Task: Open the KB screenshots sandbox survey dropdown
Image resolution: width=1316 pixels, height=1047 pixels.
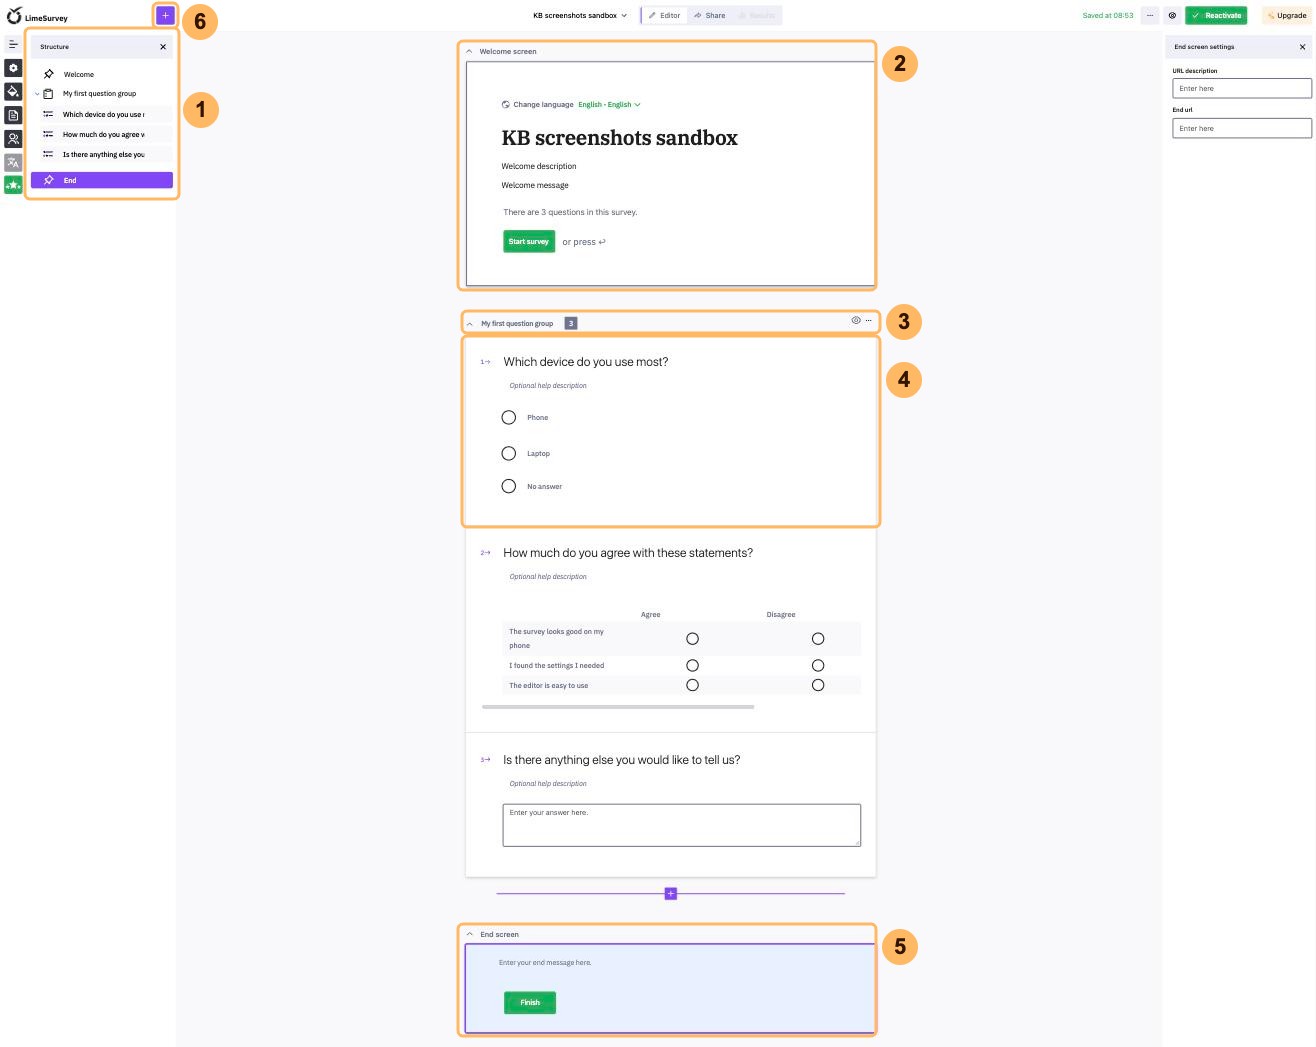Action: click(x=580, y=15)
